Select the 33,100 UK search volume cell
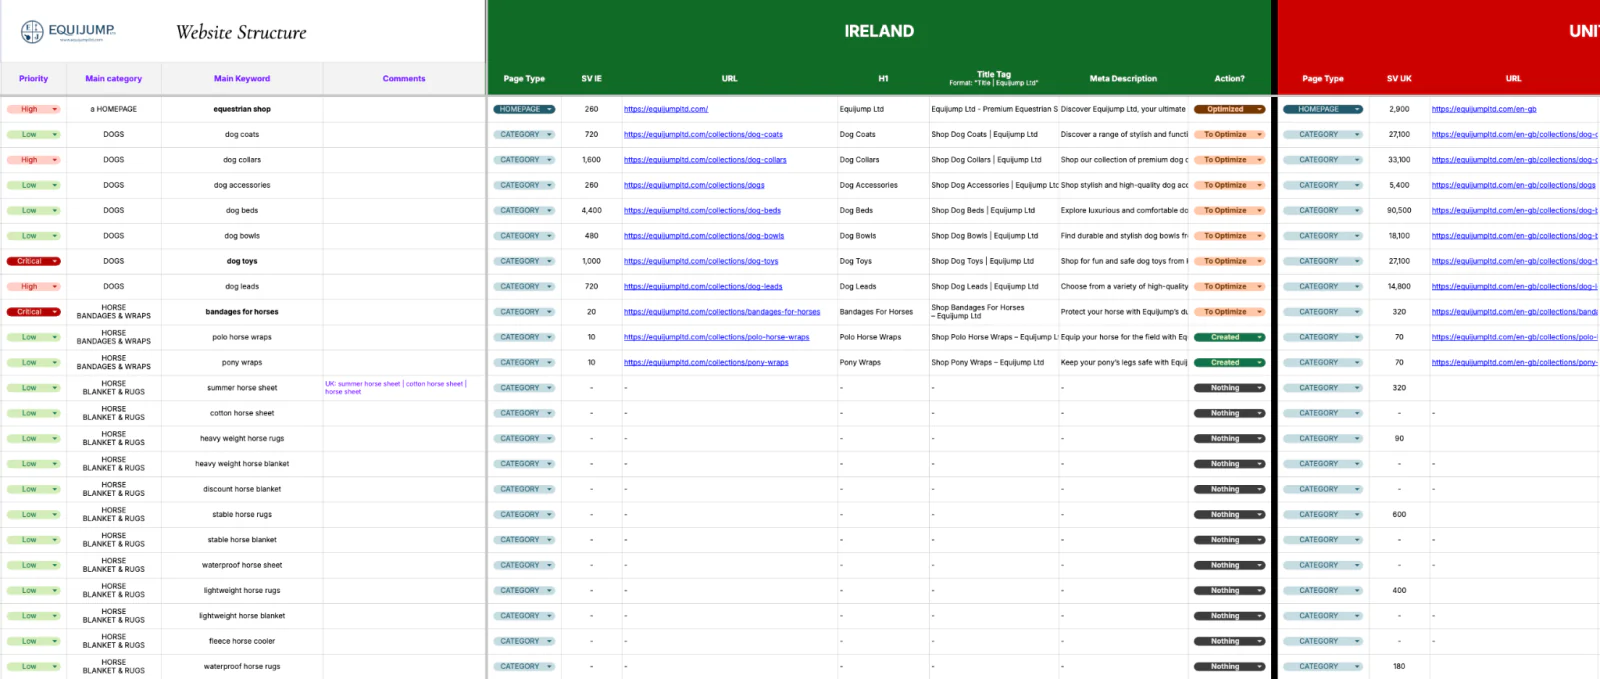 point(1399,160)
